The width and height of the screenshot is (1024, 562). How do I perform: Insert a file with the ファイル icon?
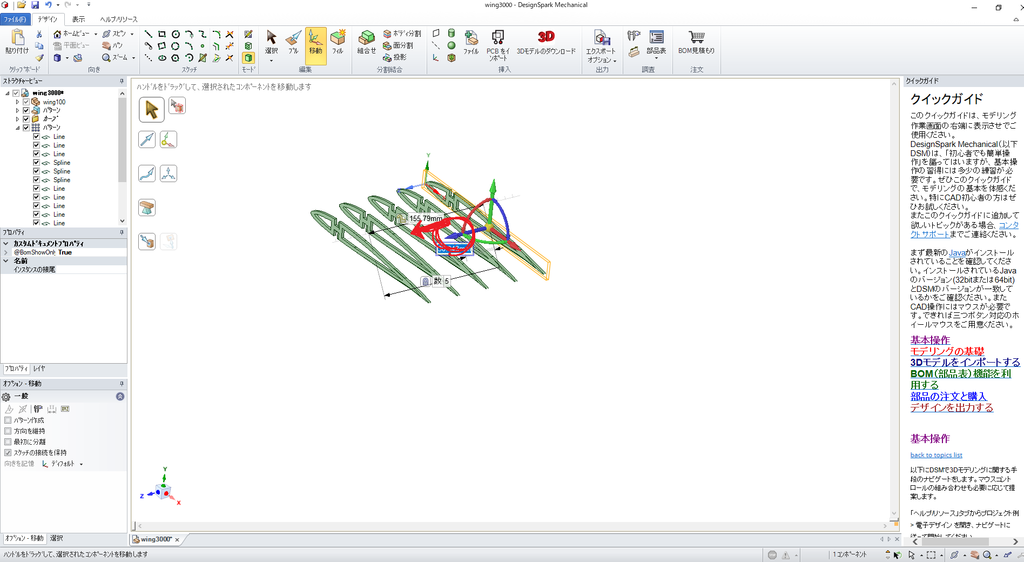click(471, 42)
